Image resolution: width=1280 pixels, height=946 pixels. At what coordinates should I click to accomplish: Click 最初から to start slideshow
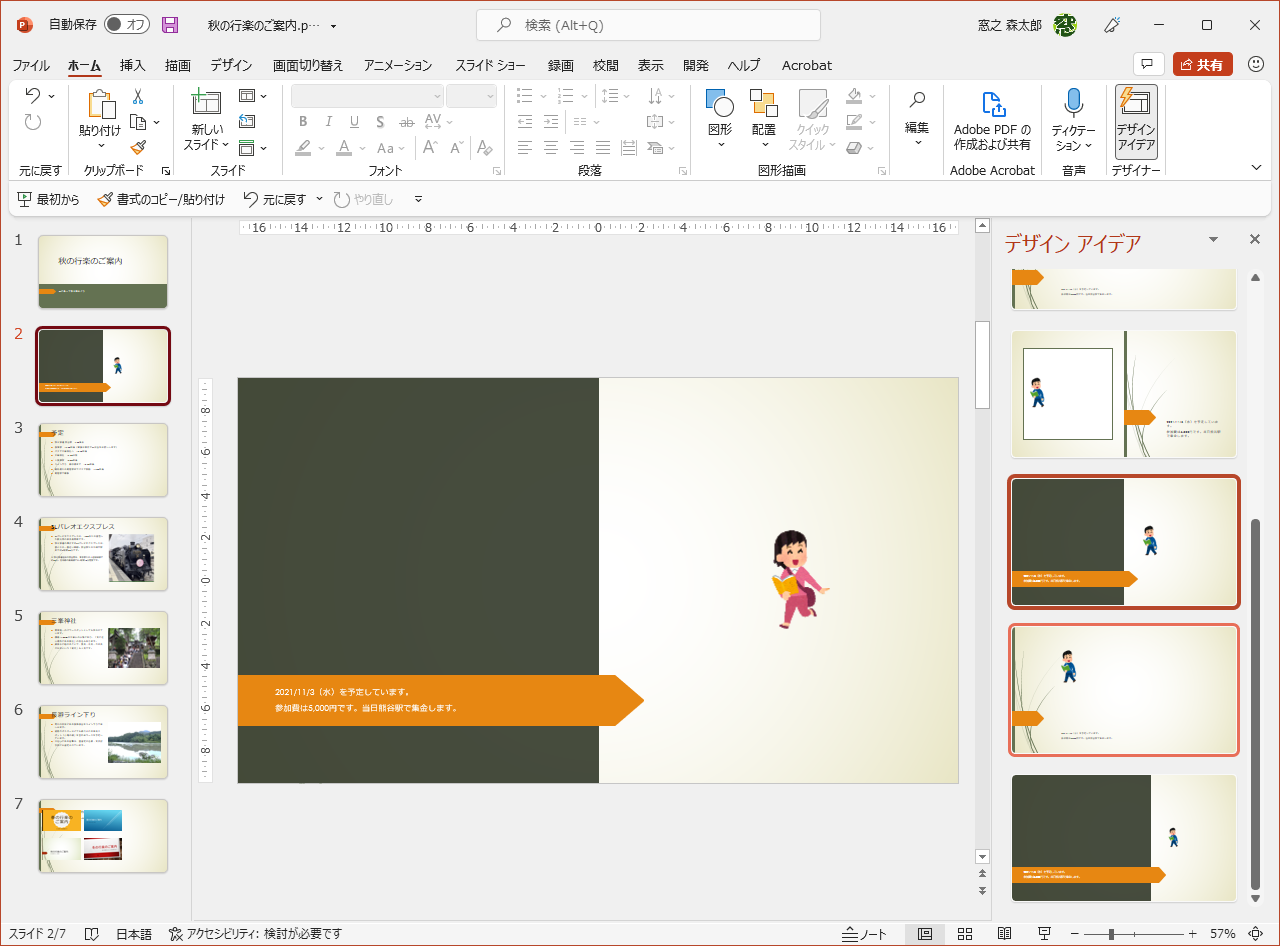click(x=48, y=200)
